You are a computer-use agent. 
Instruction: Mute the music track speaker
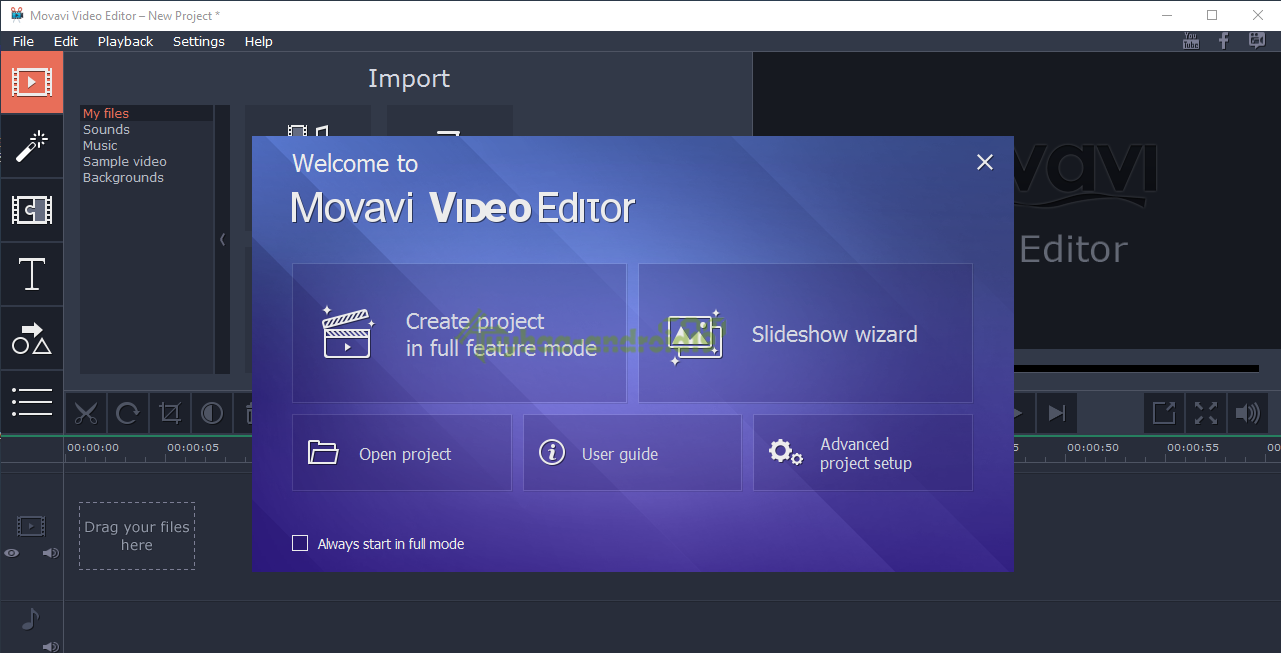click(50, 647)
